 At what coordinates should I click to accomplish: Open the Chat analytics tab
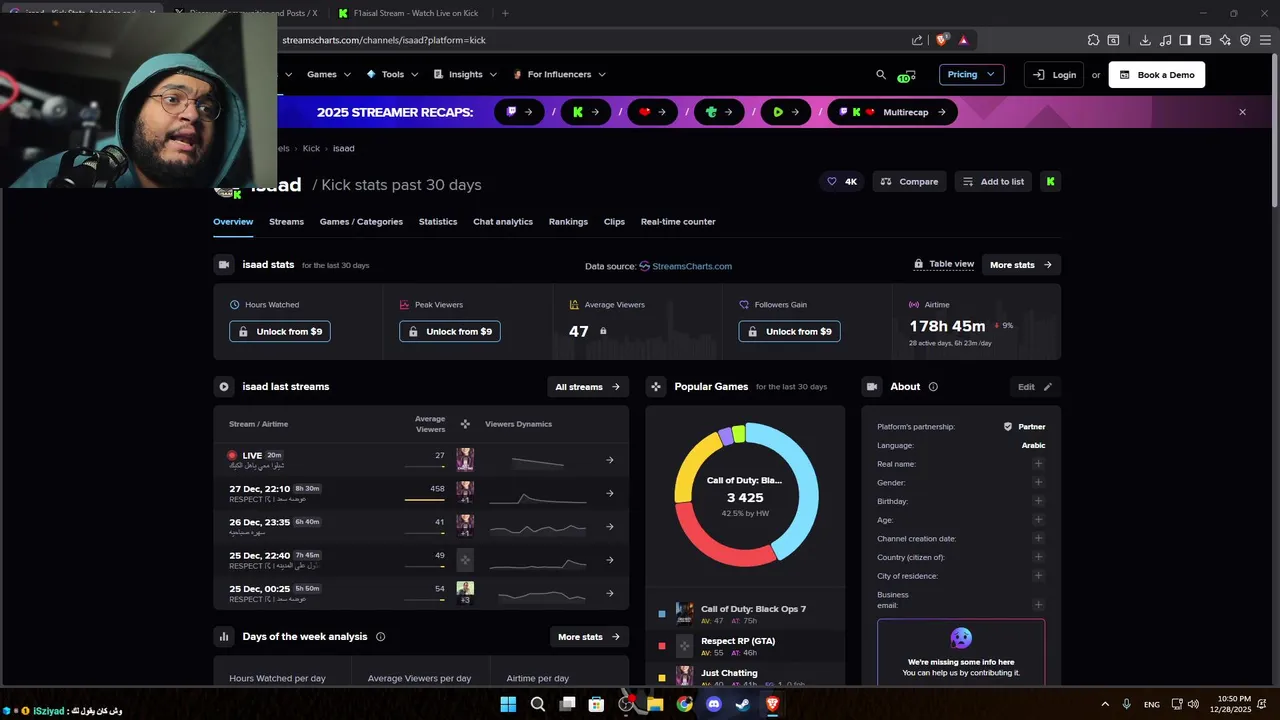pos(503,222)
